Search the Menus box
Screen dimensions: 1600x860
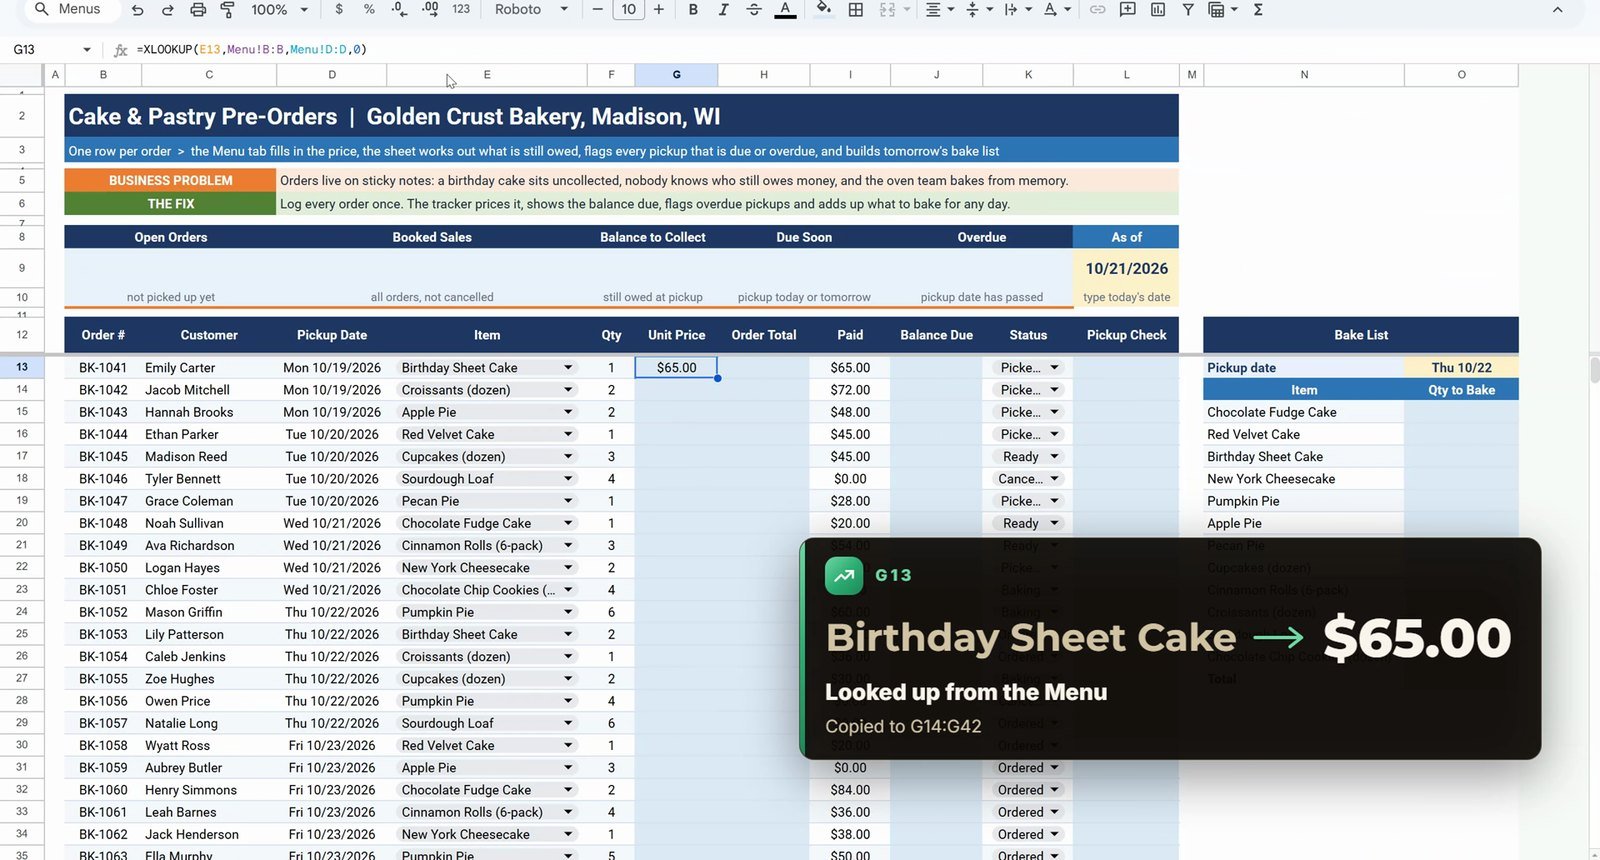[72, 9]
